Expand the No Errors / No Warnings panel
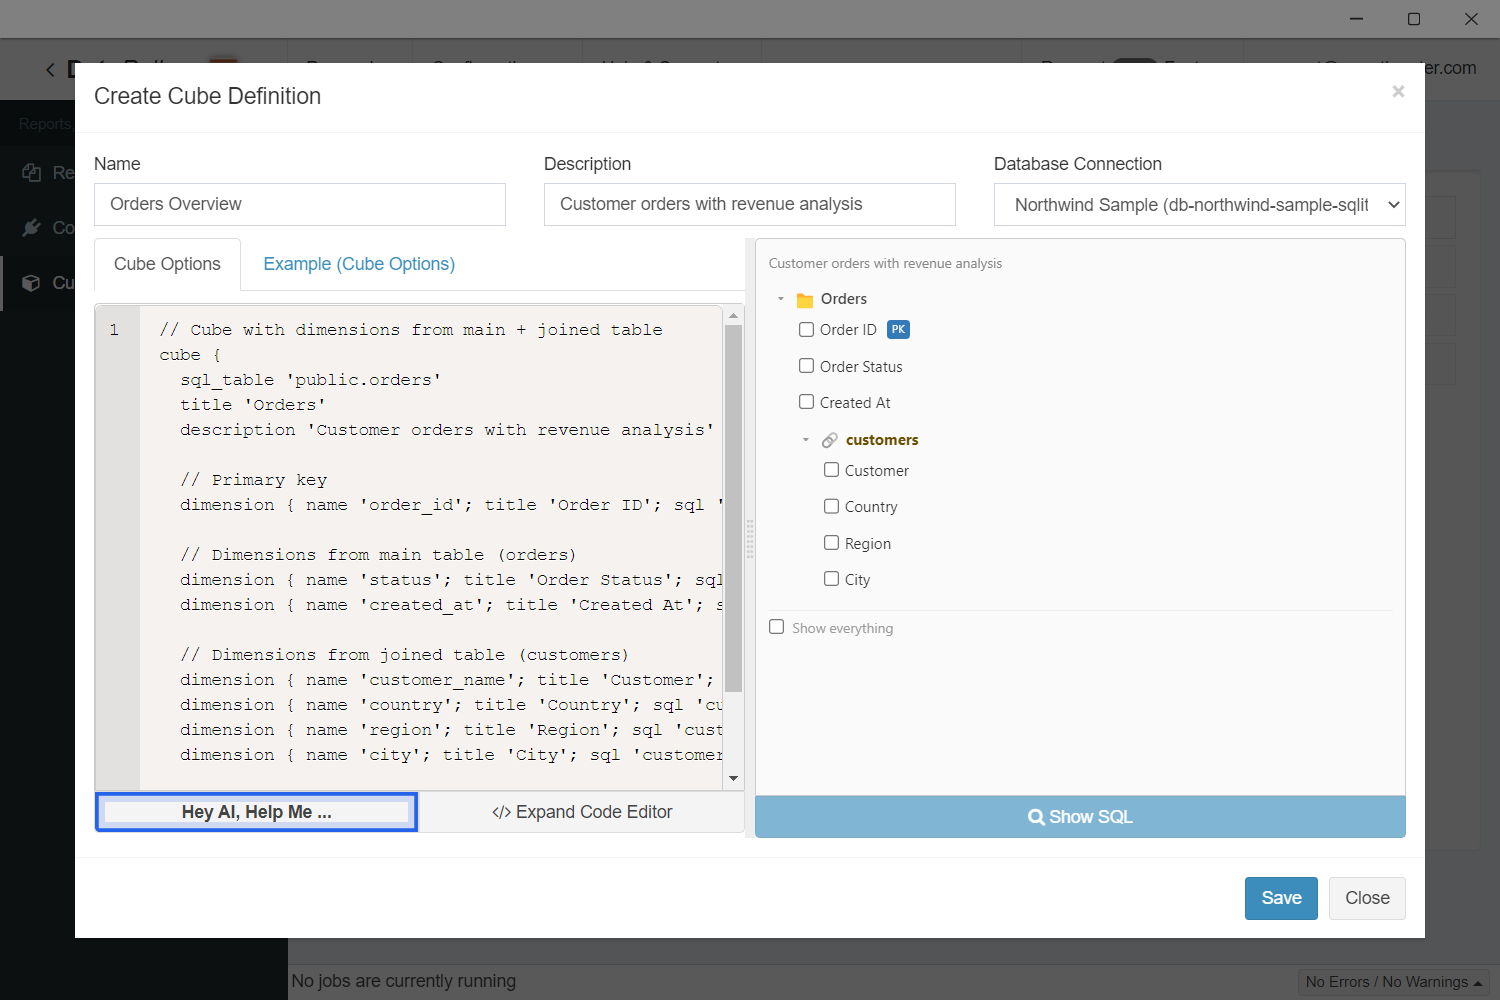Screen dimensions: 1500x1000 1393,982
